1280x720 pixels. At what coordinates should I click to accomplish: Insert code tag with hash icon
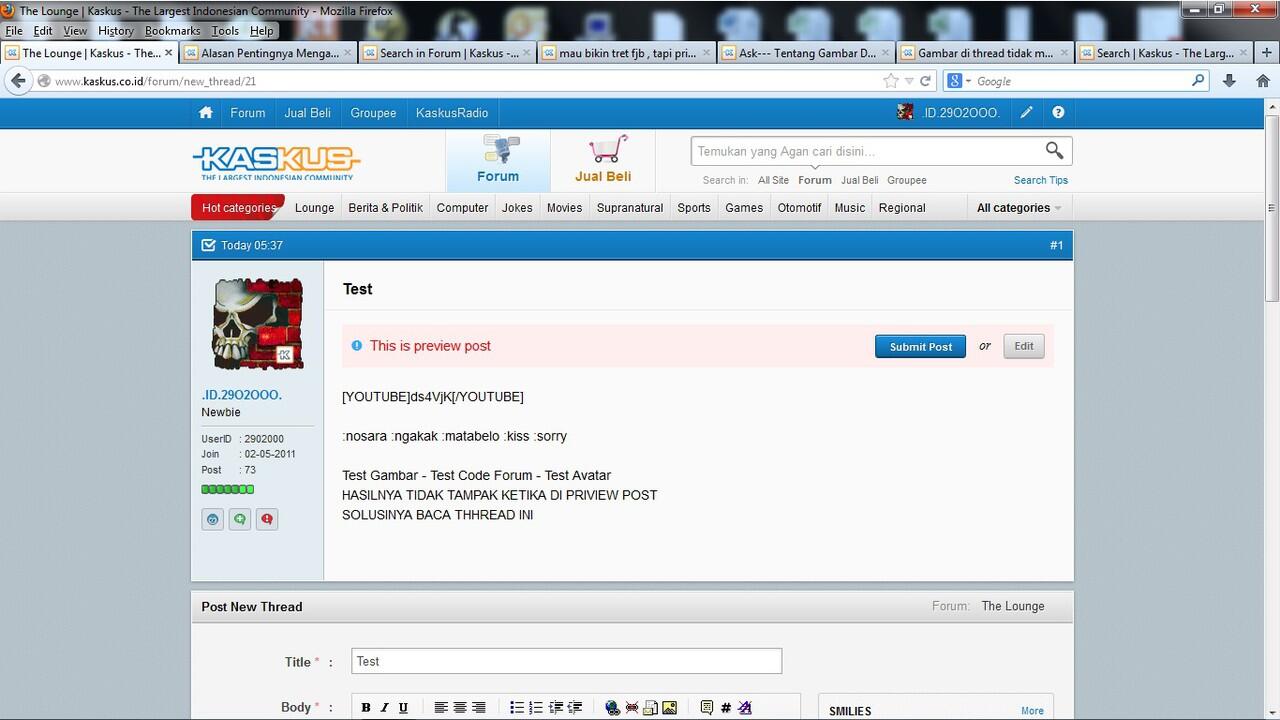[x=726, y=708]
